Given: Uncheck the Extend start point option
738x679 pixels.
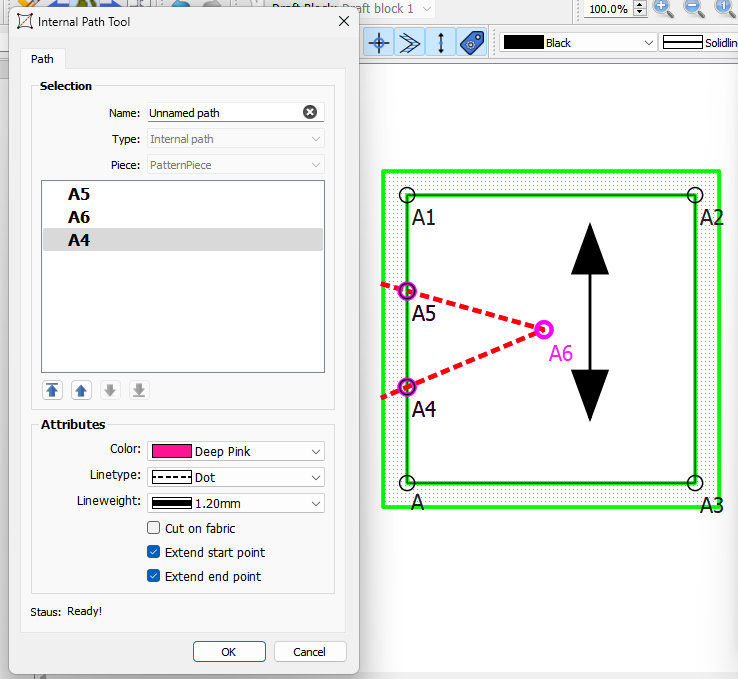Looking at the screenshot, I should pos(154,552).
